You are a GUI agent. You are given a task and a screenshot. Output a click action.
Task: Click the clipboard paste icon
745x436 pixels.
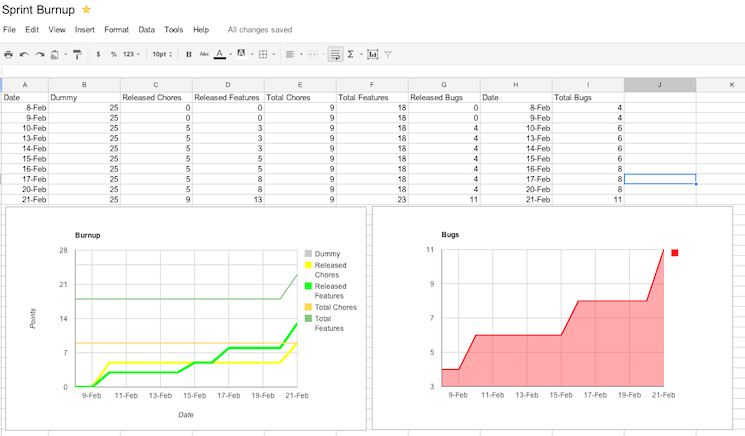point(55,55)
